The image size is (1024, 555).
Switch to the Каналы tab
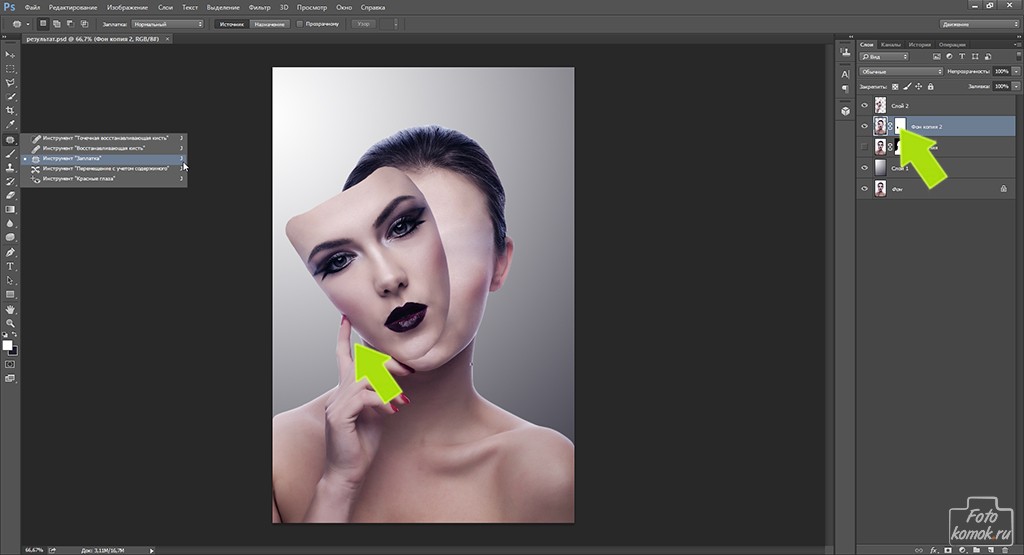(890, 44)
